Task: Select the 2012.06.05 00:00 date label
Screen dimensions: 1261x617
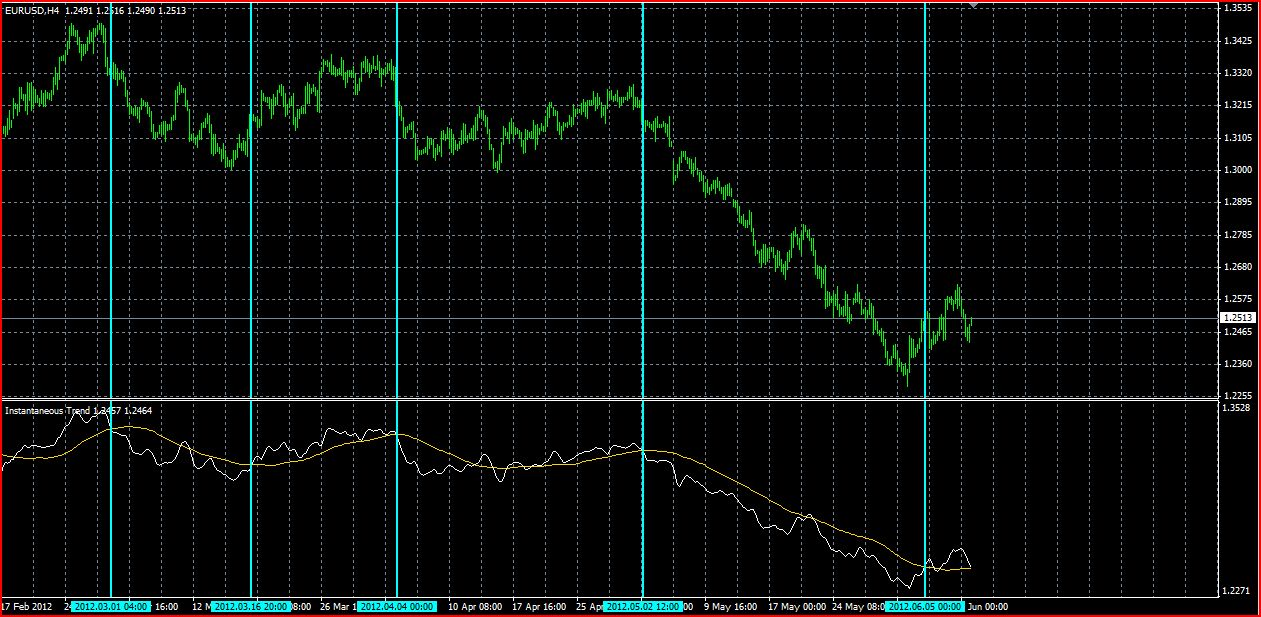Action: point(926,606)
